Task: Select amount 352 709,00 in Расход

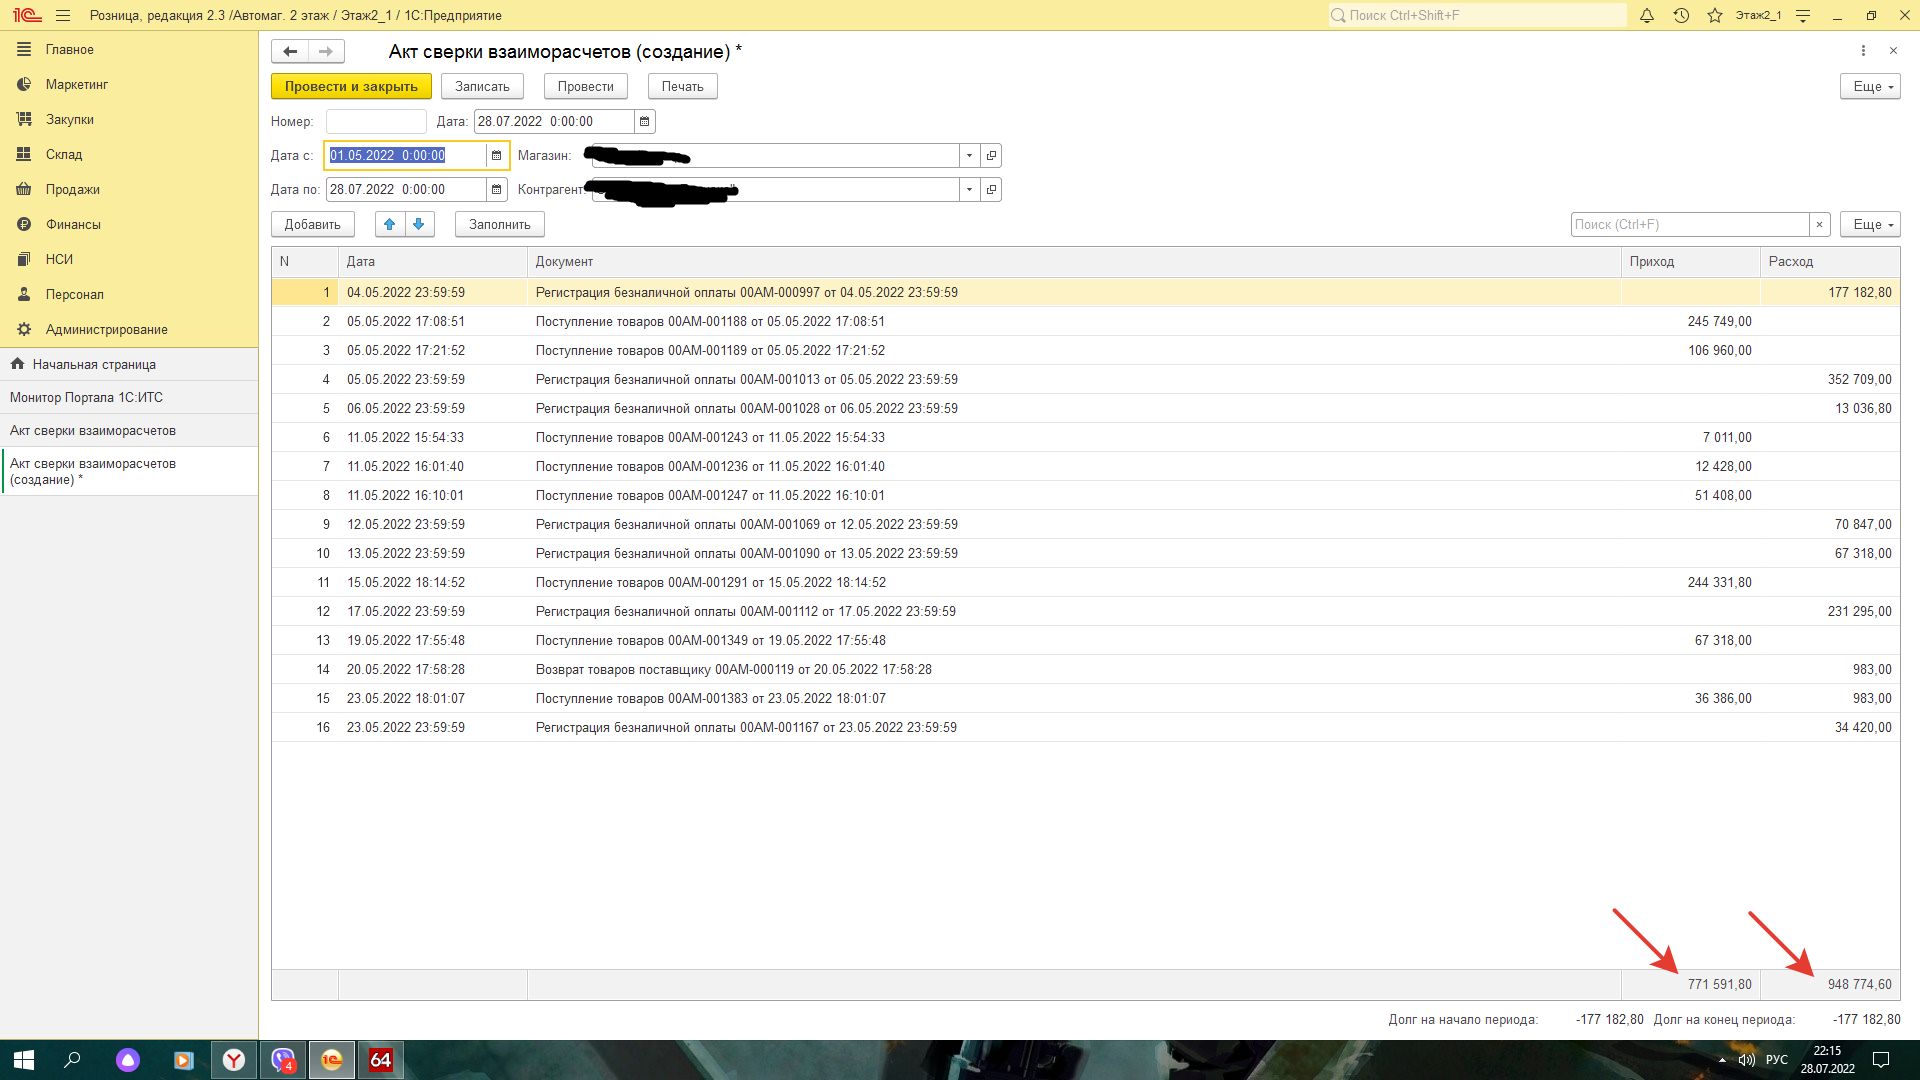Action: pos(1830,379)
